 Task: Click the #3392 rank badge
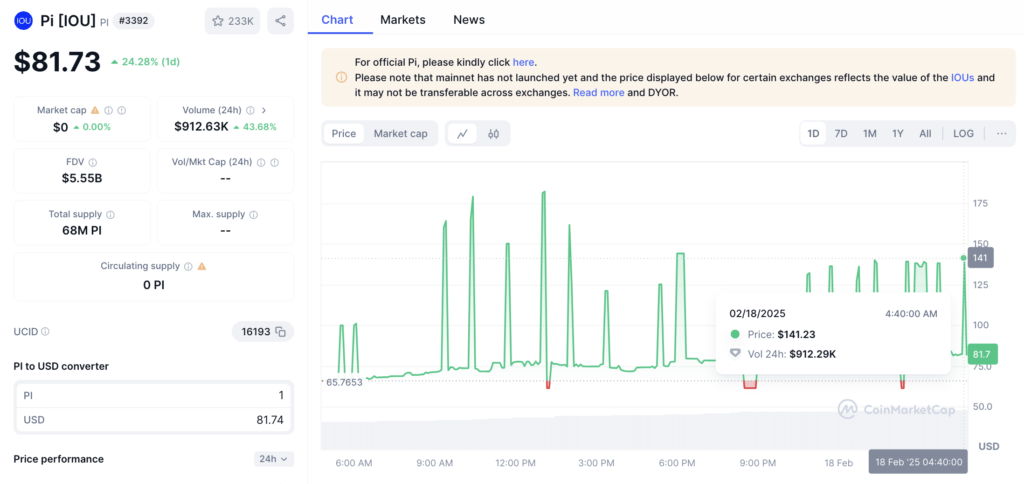pos(134,21)
